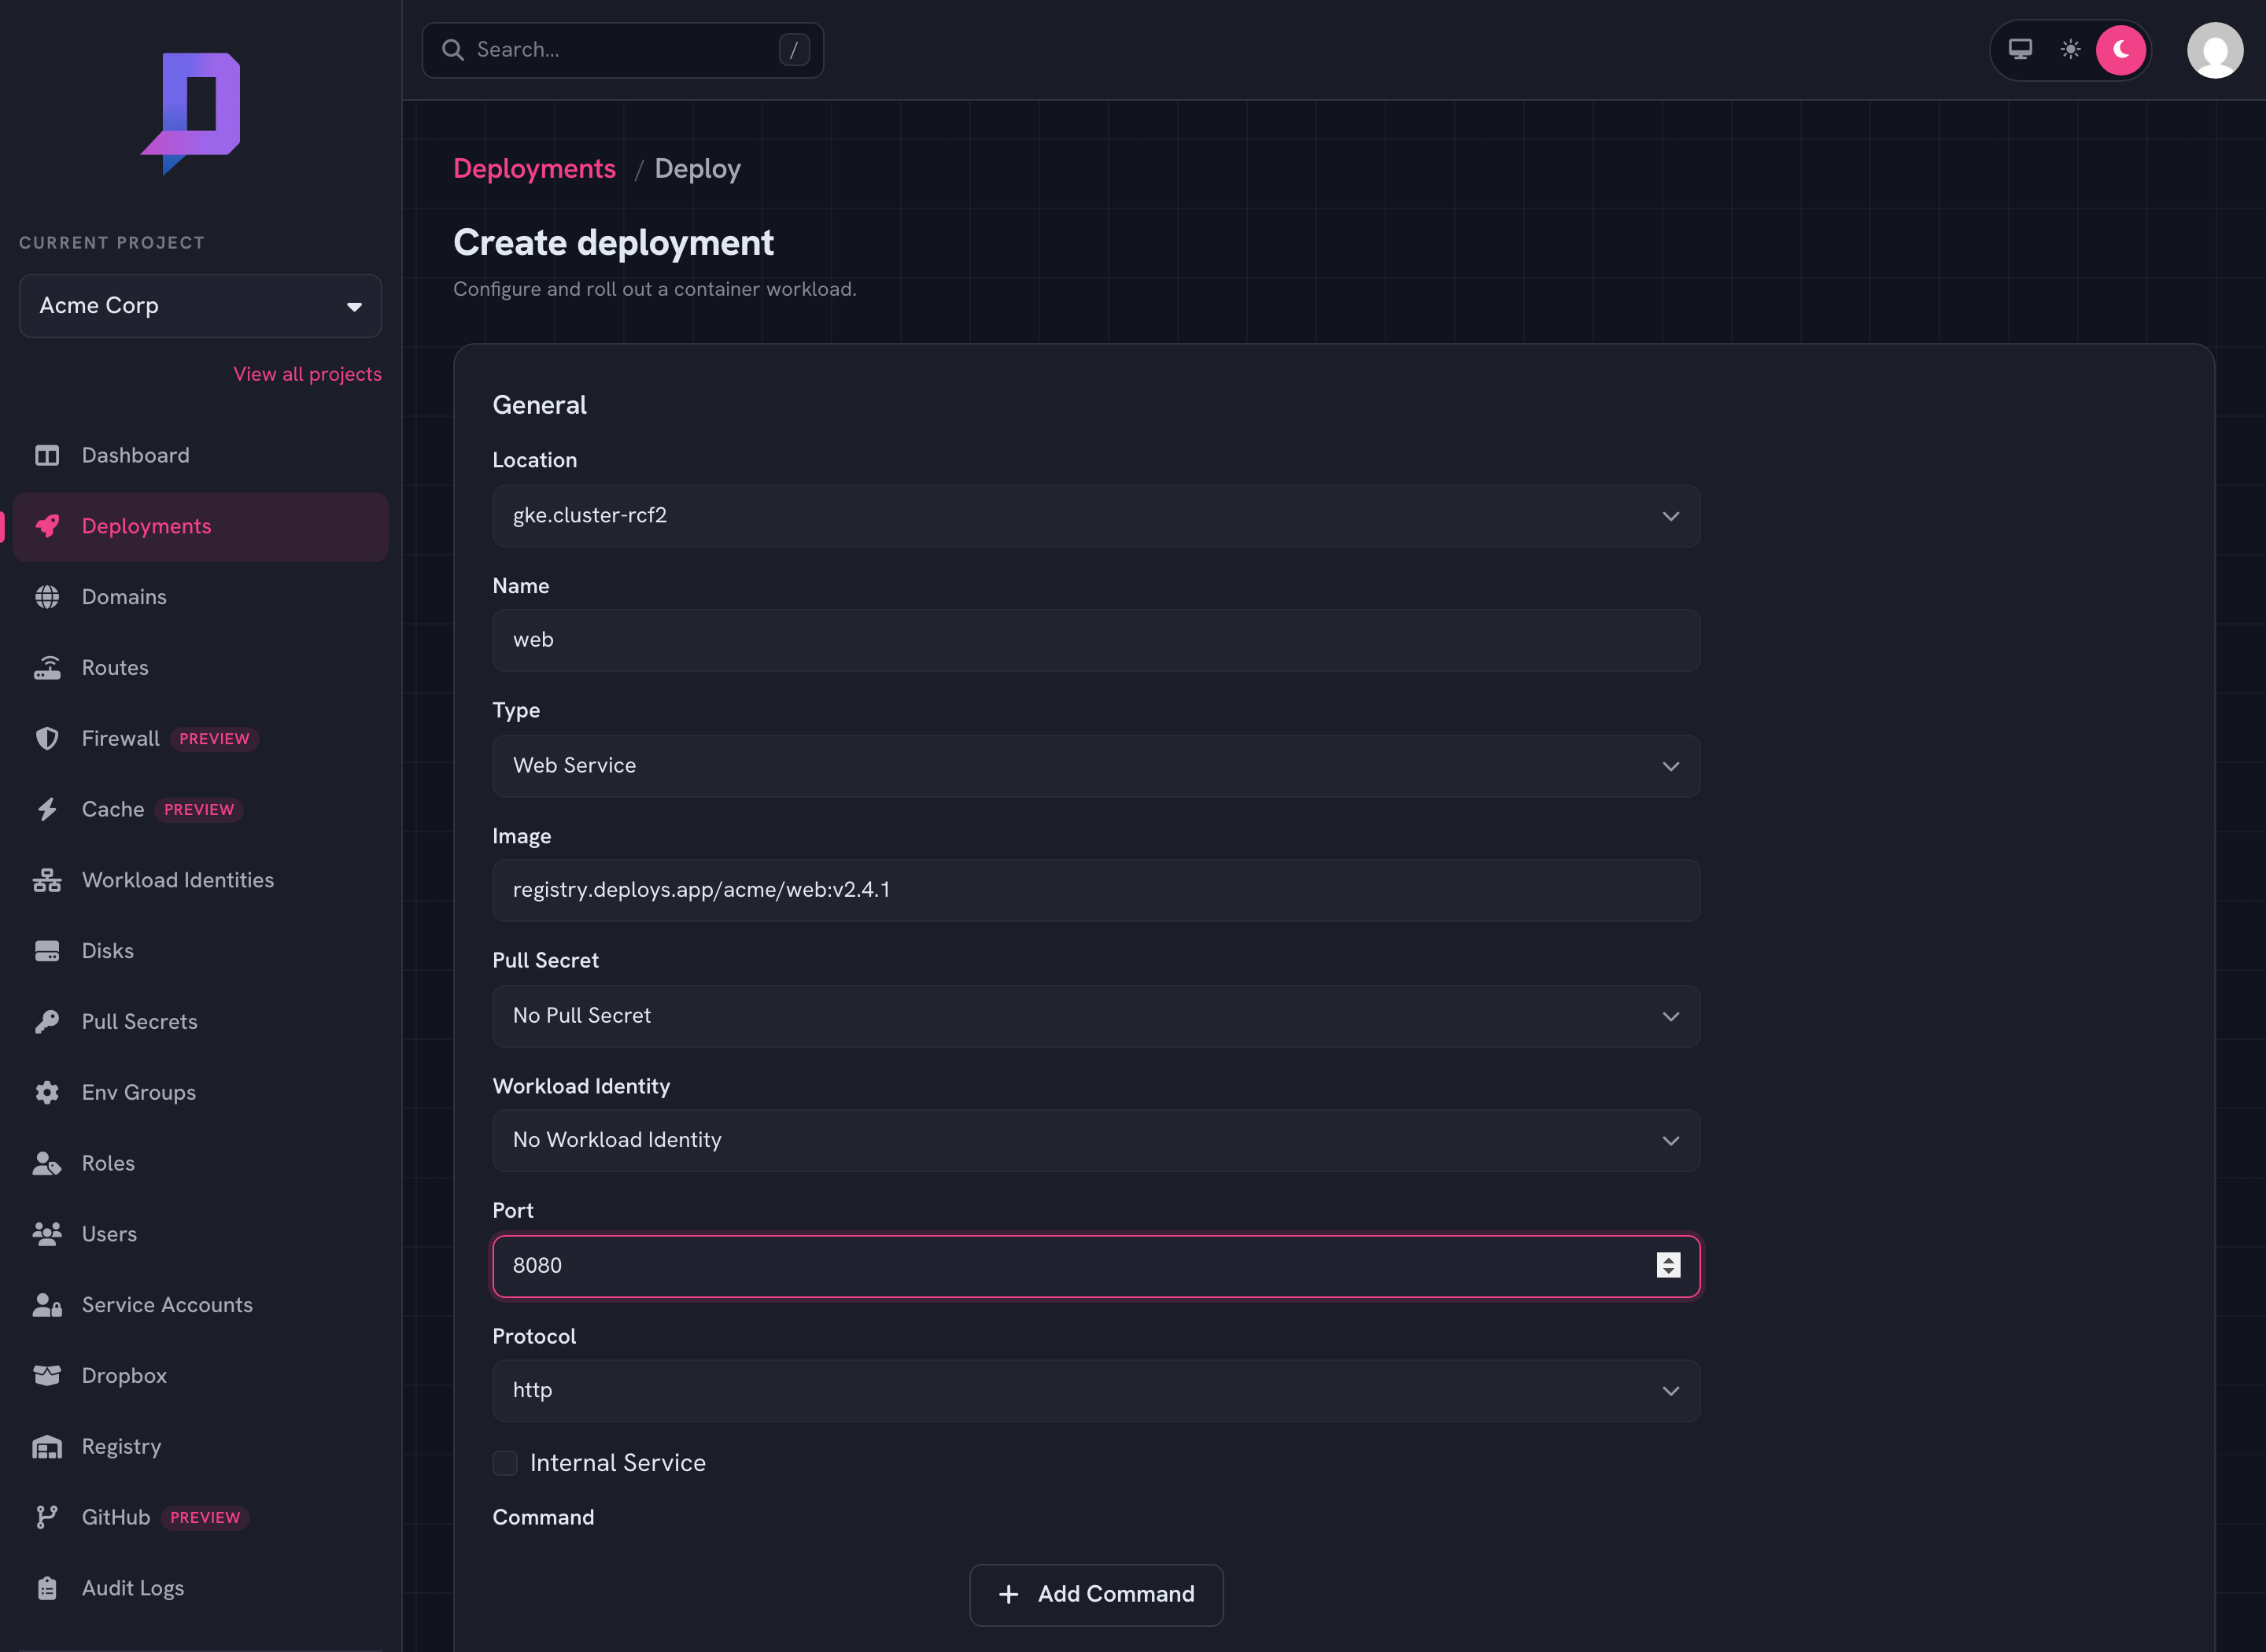2266x1652 pixels.
Task: Click Deployments breadcrumb link
Action: (x=534, y=168)
